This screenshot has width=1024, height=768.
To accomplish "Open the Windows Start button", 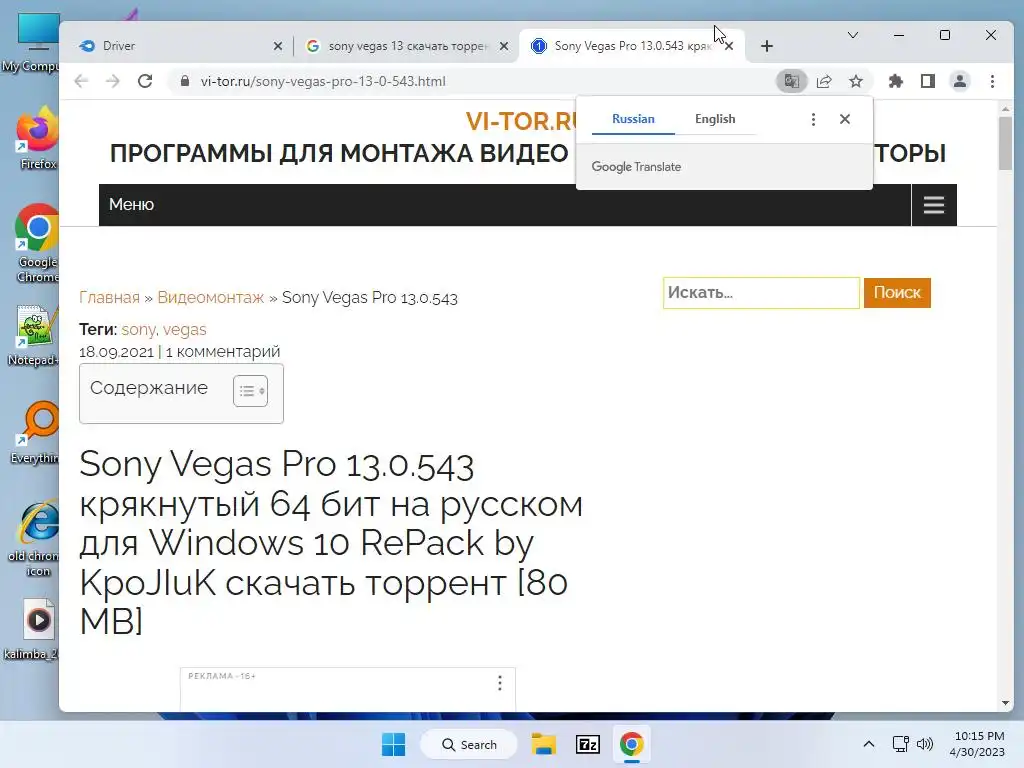I will [393, 744].
